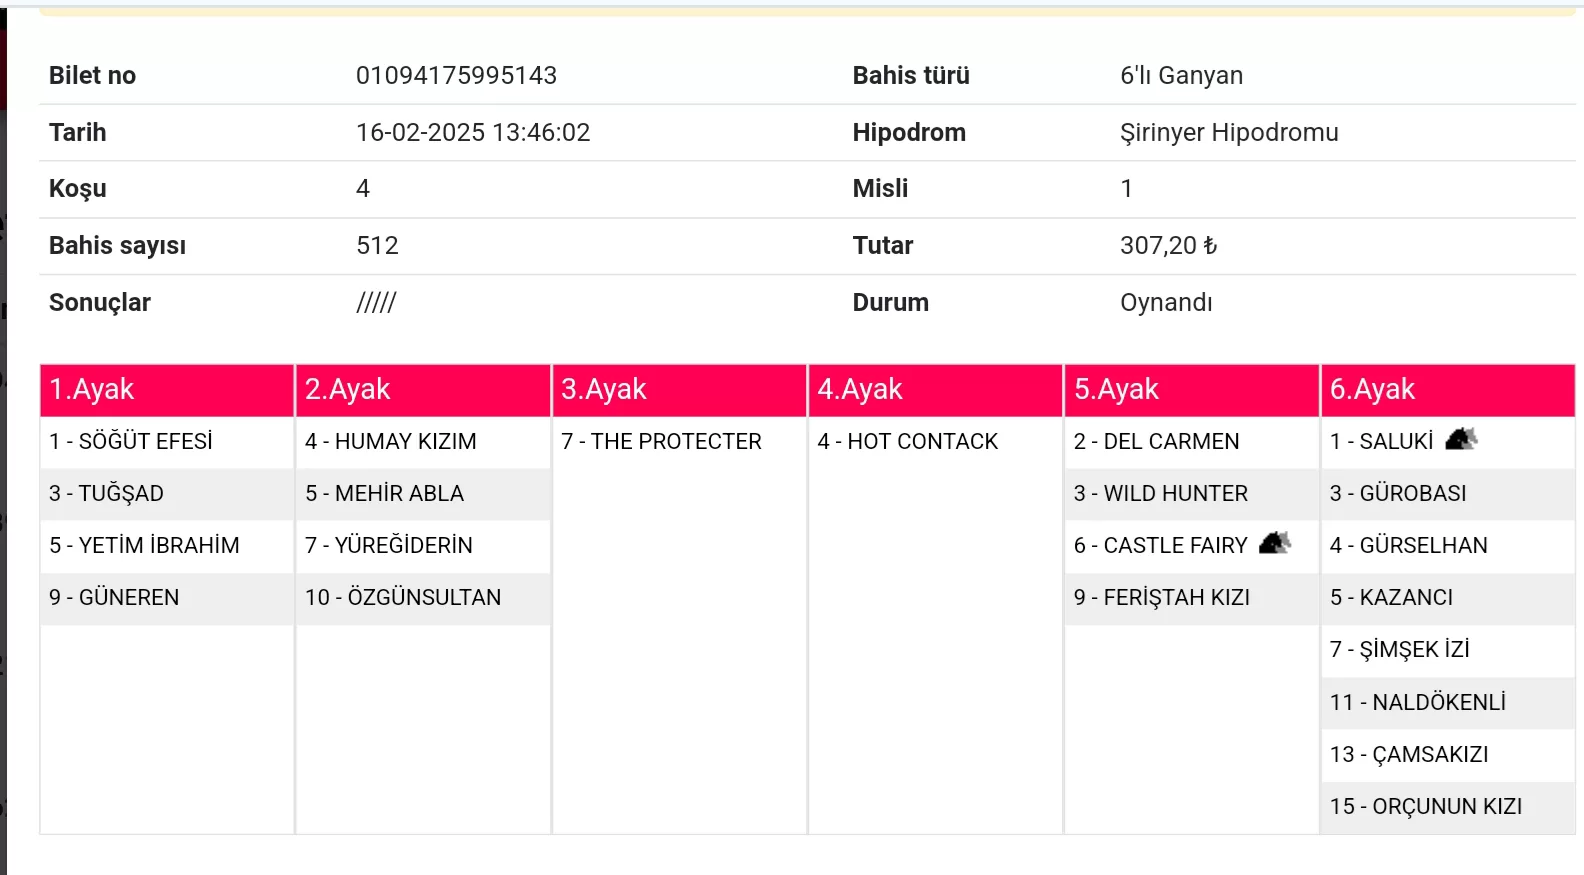The image size is (1584, 875).
Task: Select 4 - HOT CONTACK entry
Action: coord(907,441)
